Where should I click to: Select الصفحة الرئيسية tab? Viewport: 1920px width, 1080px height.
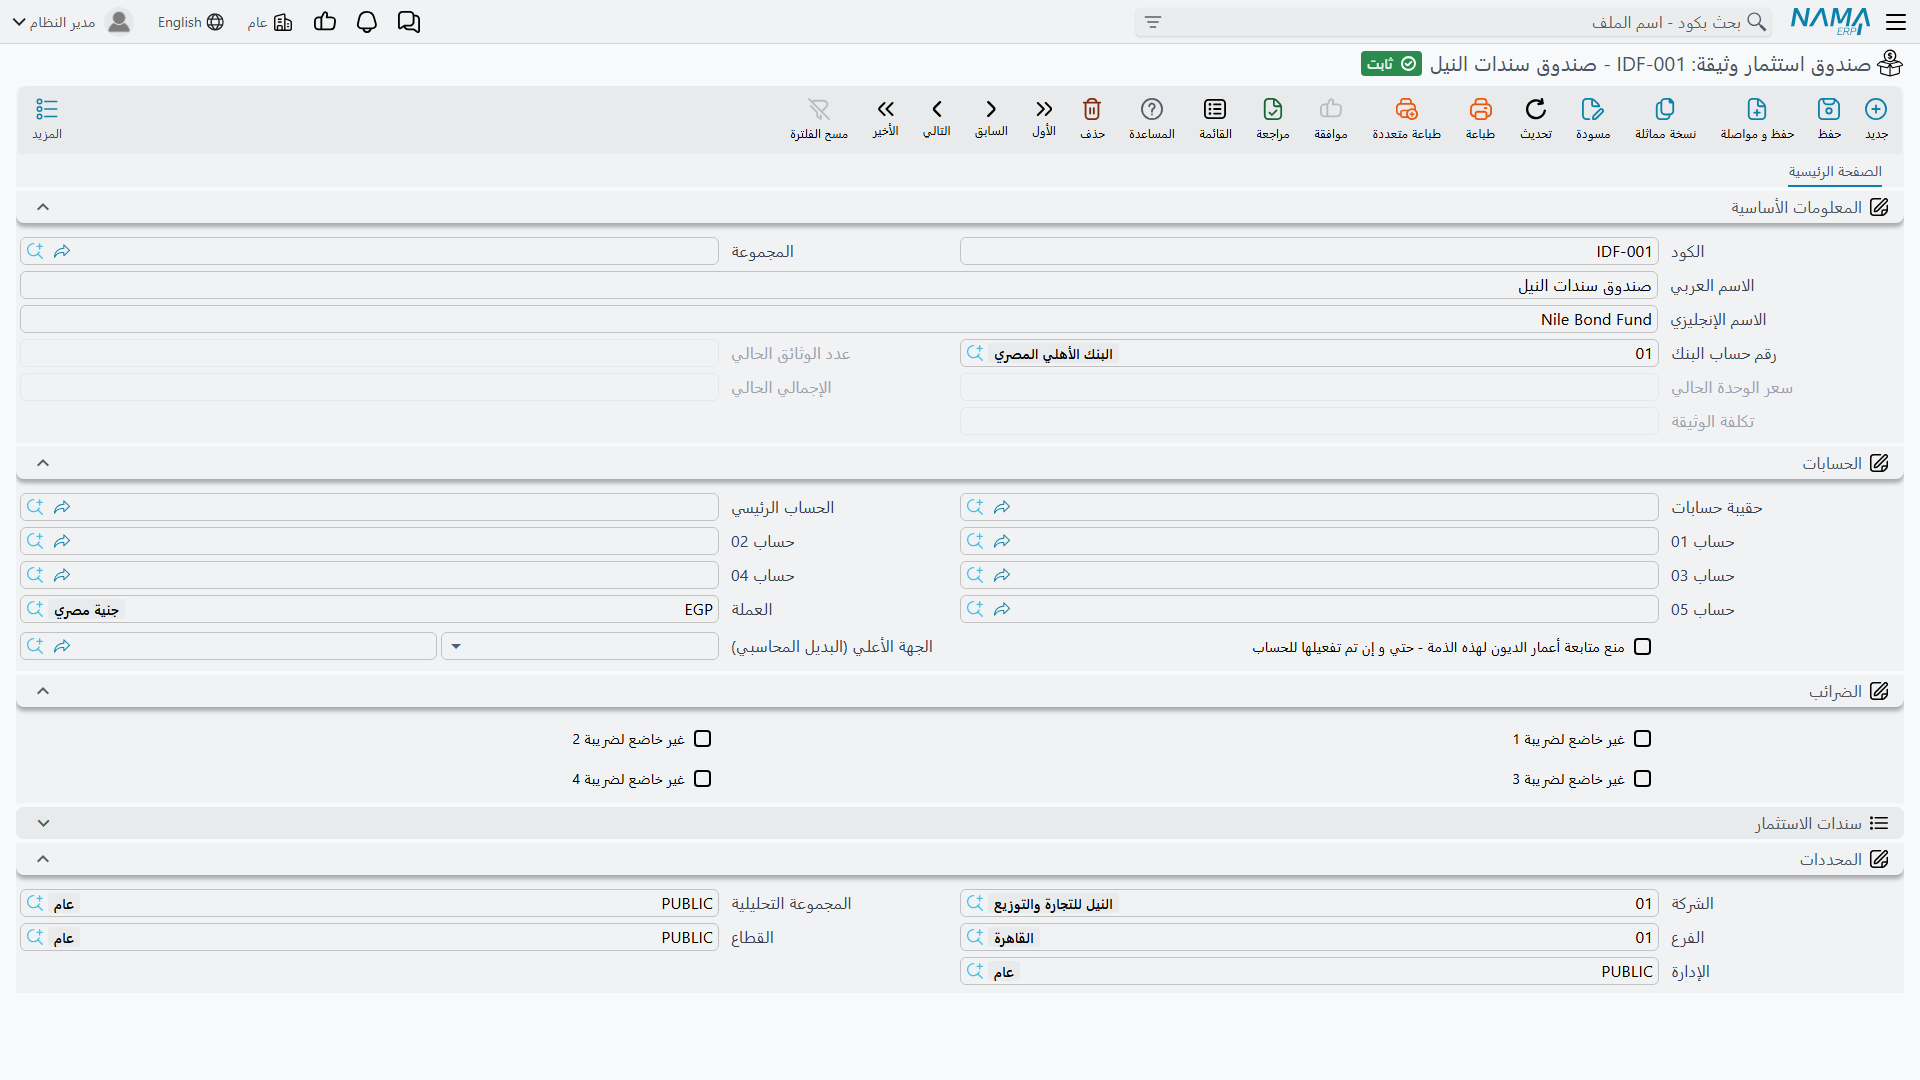[1835, 172]
